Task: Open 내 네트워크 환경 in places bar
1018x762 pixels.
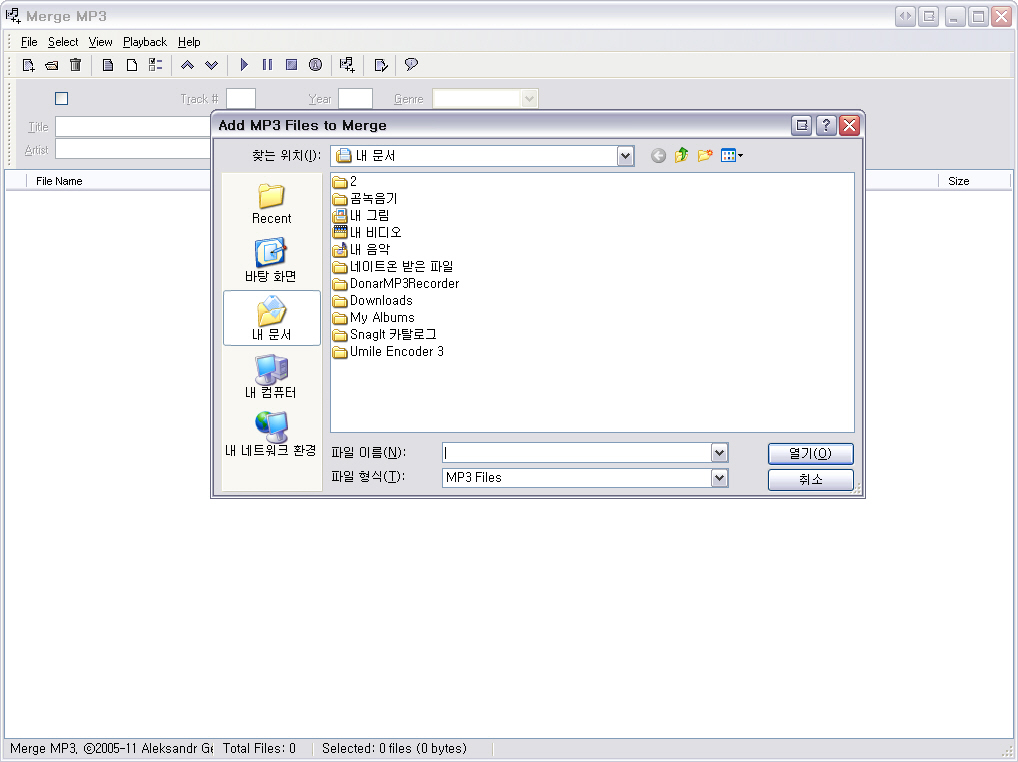Action: pos(271,434)
